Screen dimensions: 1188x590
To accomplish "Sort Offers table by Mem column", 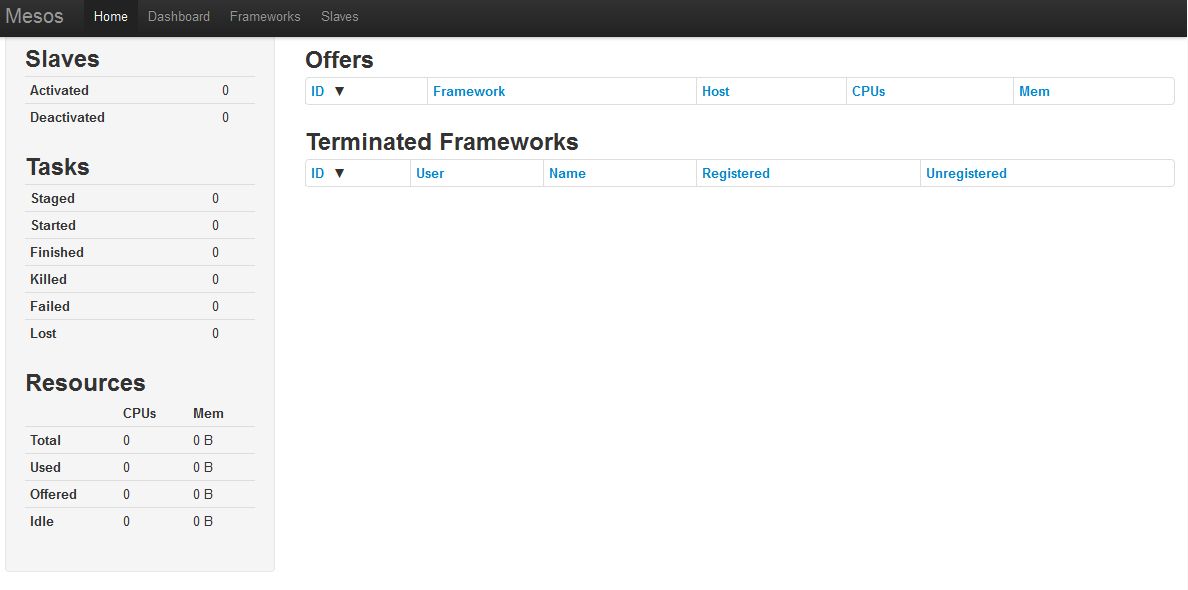I will [1034, 92].
